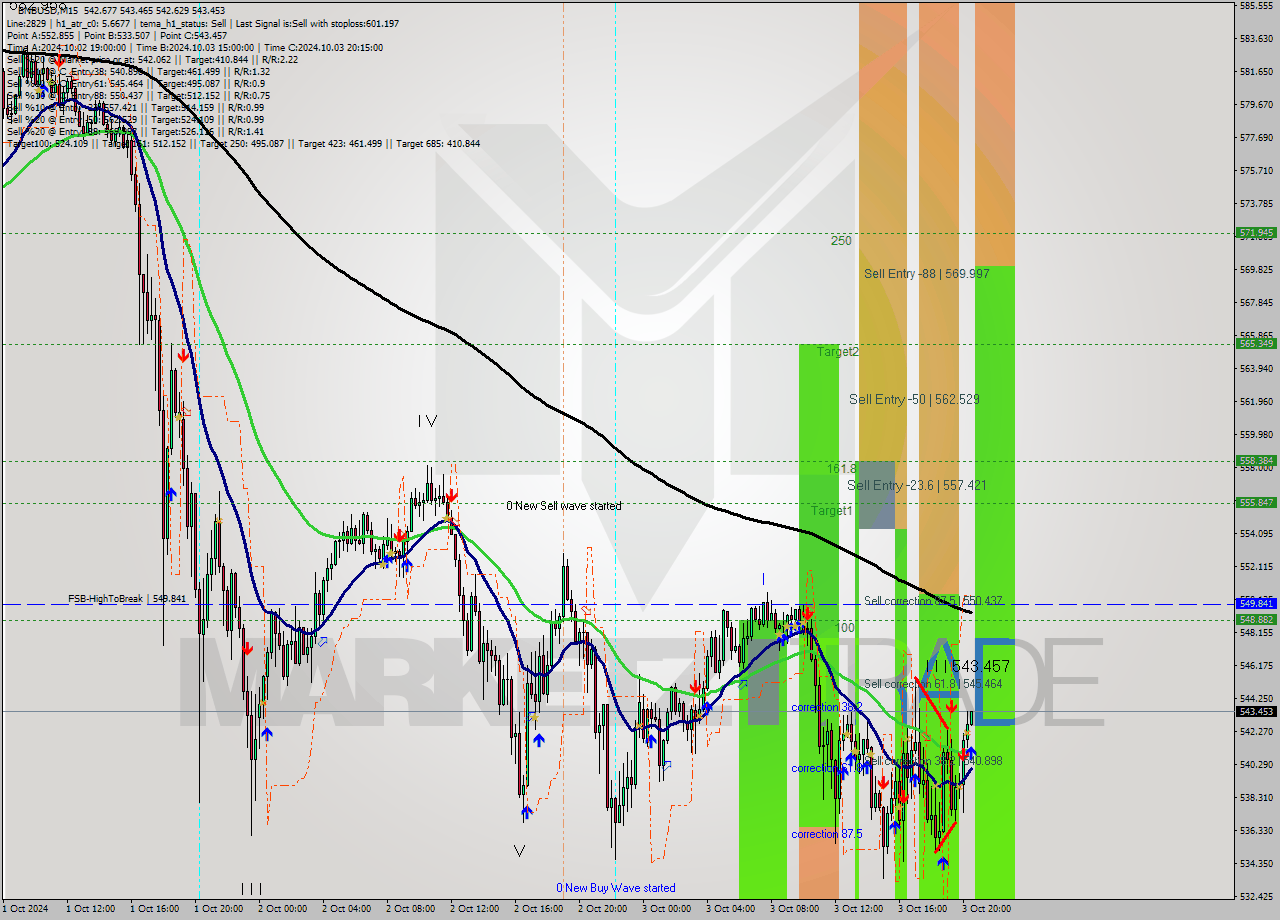This screenshot has height=920, width=1280.
Task: Click the BNBUSD,M15 symbol title text
Action: 50,11
